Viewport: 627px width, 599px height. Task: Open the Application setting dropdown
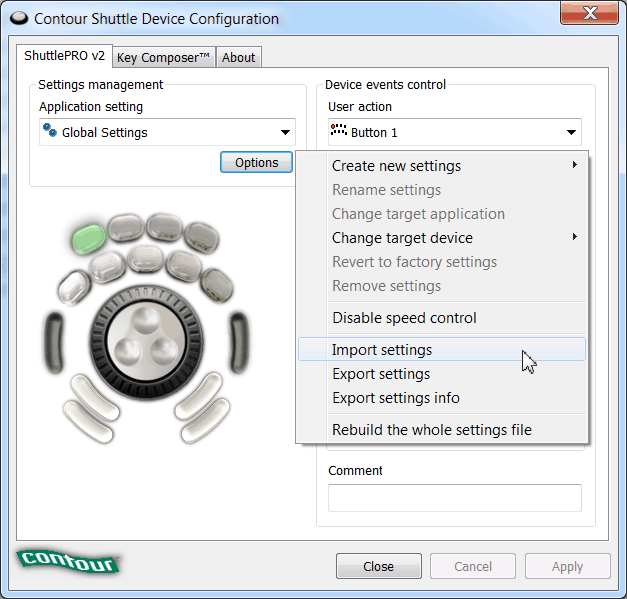click(167, 132)
